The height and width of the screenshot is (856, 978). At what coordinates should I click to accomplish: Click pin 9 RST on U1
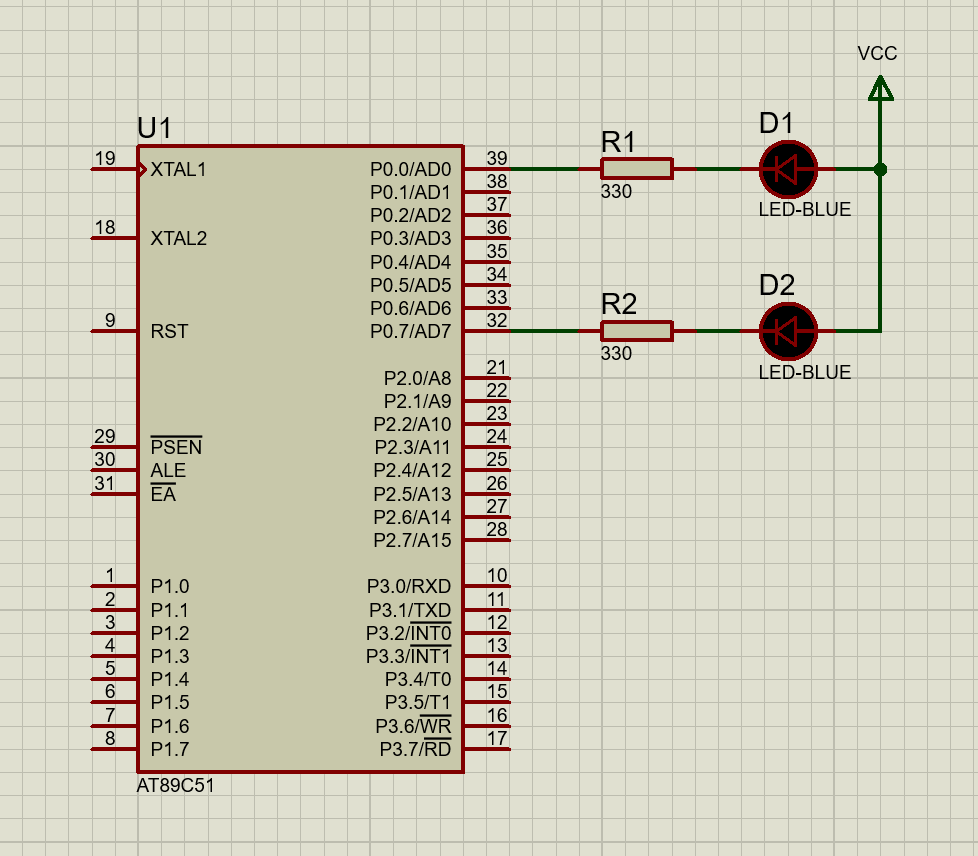pos(114,331)
